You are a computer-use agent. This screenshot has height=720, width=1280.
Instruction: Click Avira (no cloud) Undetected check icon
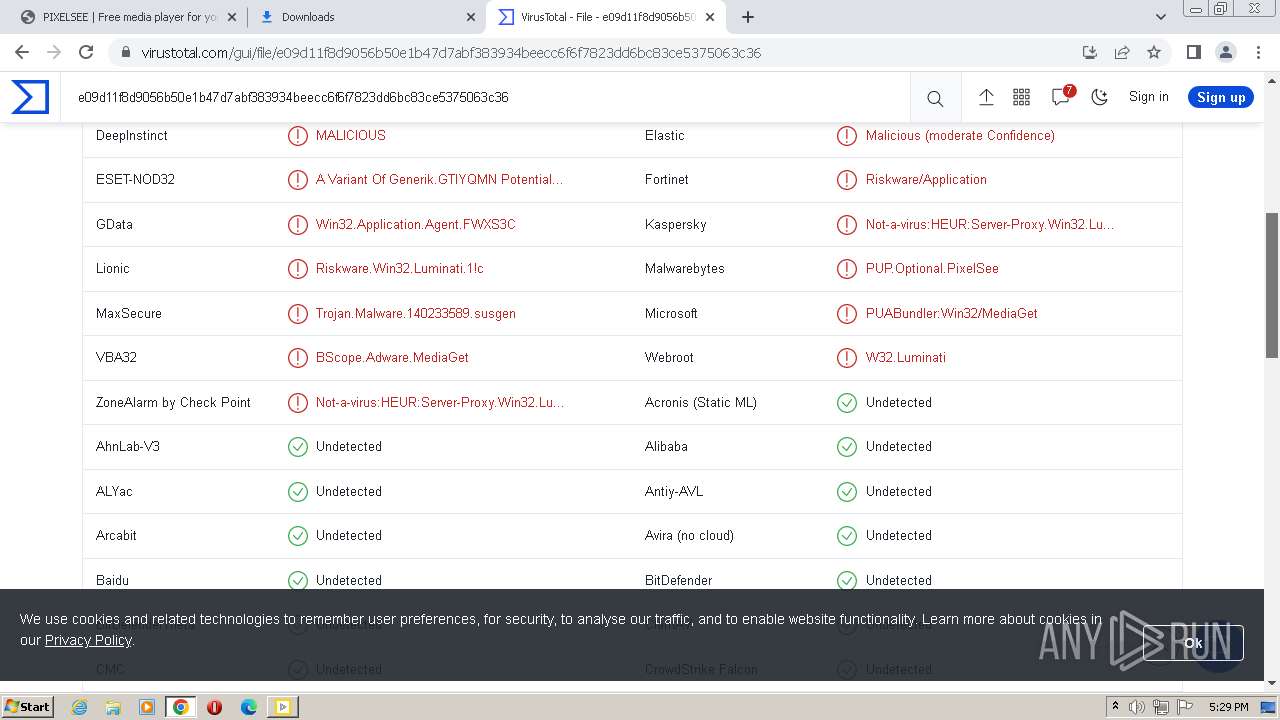(847, 535)
